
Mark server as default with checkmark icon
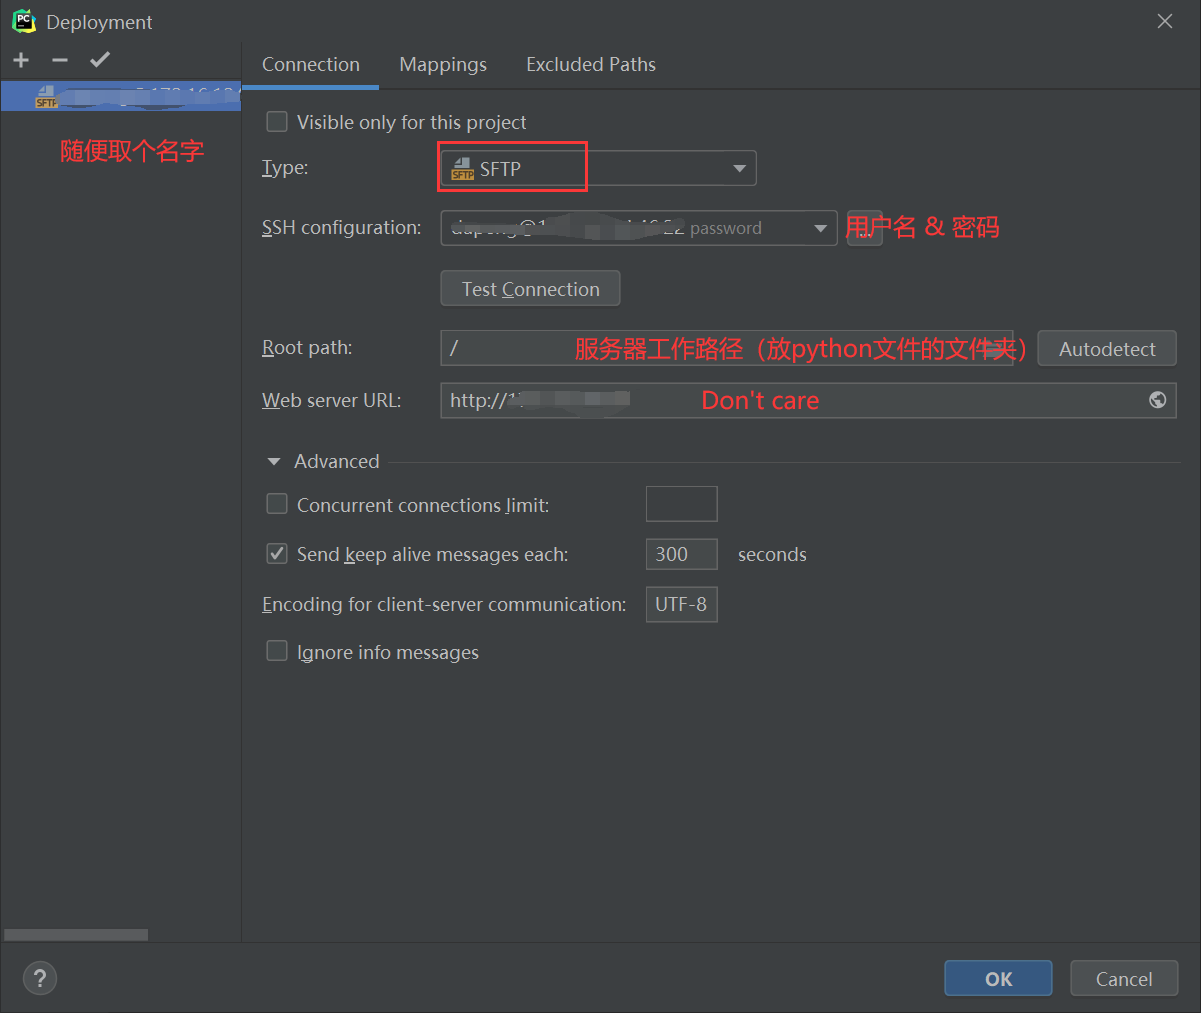pos(99,60)
